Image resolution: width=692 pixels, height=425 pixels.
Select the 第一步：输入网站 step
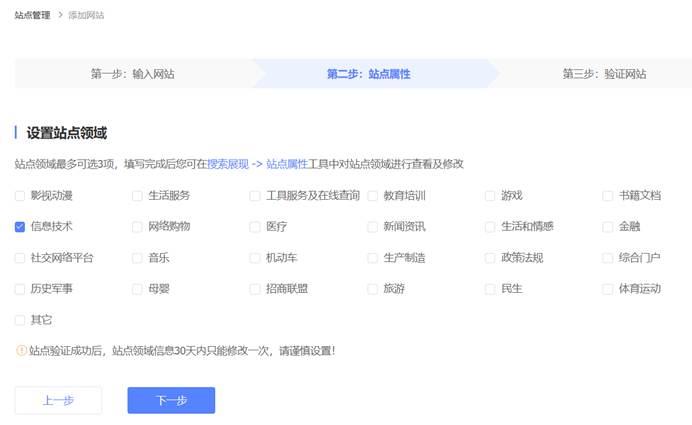tap(132, 74)
